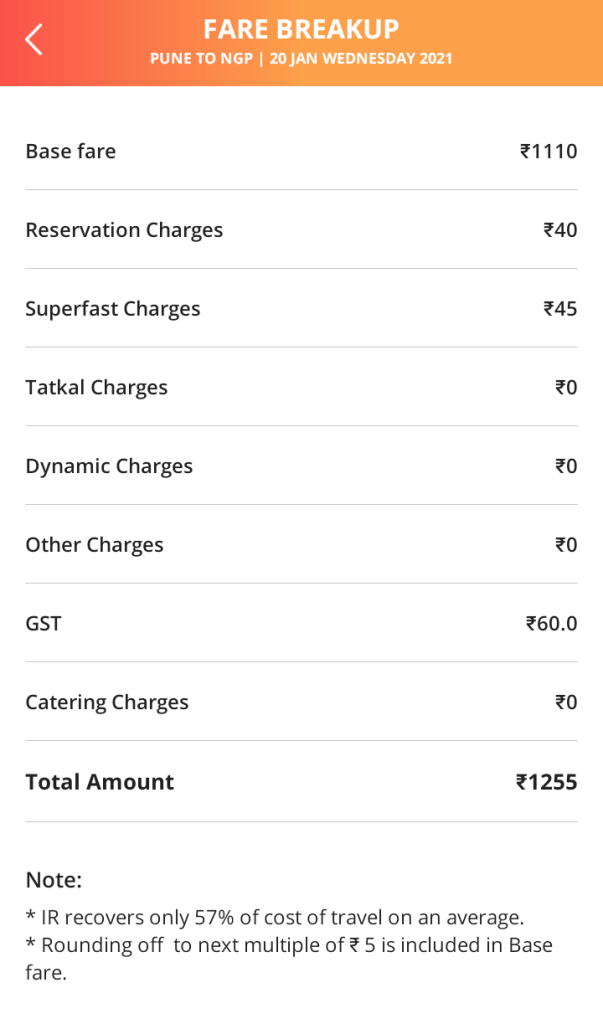Click the IR recovers 57% note line
Viewport: 603px width, 1024px height.
pyautogui.click(x=274, y=917)
